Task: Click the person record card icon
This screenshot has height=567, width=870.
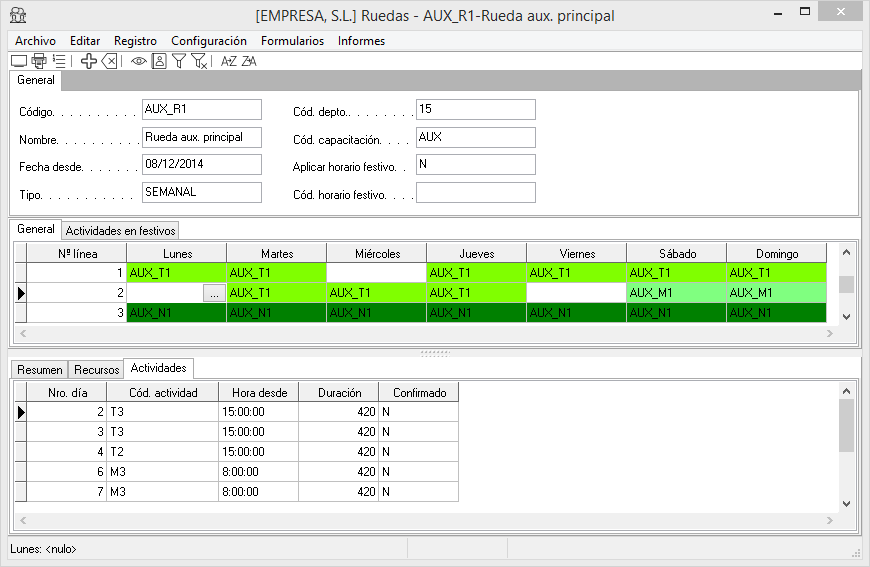Action: coord(159,61)
